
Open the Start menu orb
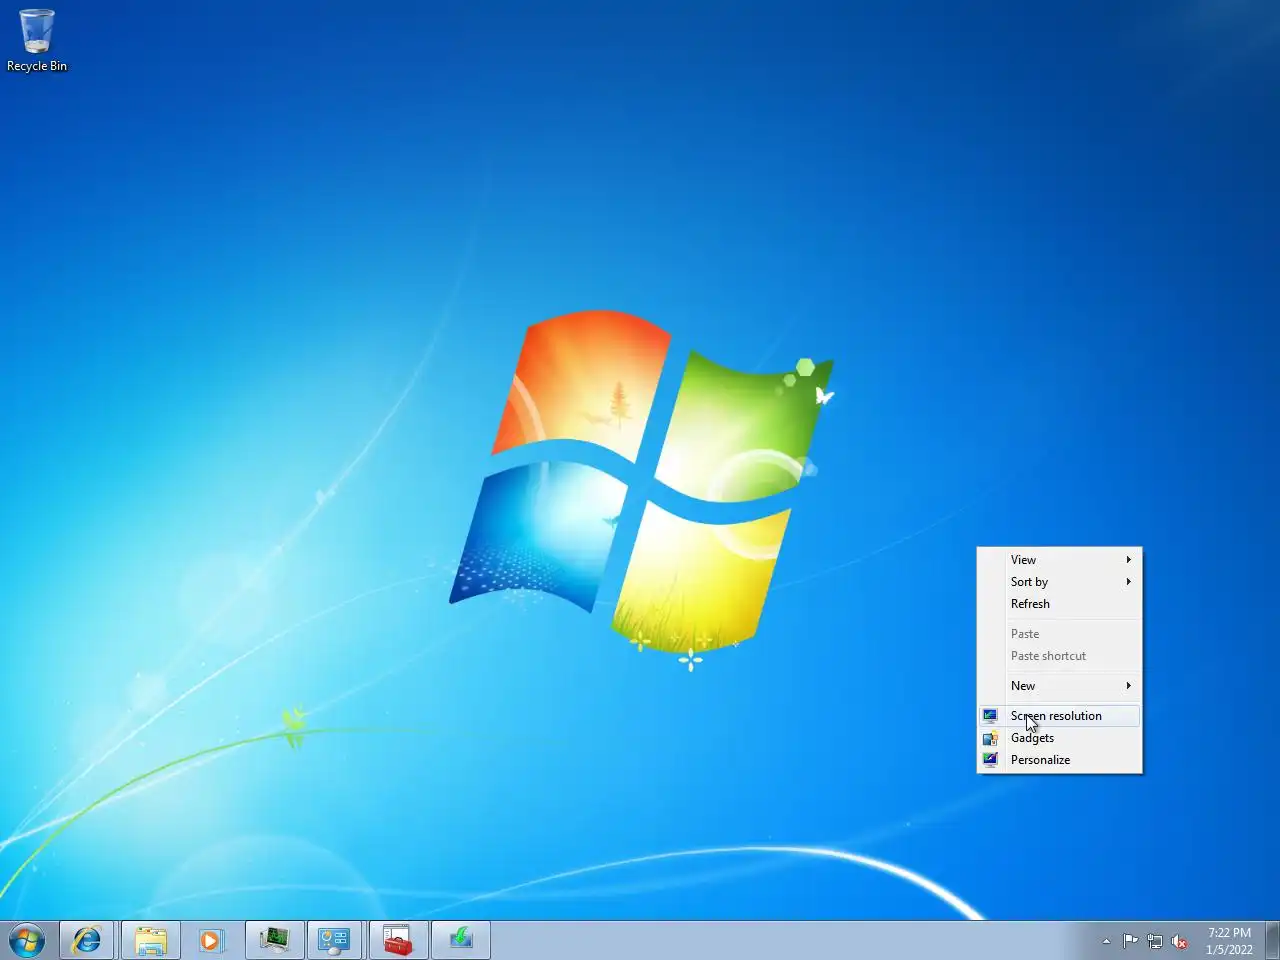tap(27, 940)
